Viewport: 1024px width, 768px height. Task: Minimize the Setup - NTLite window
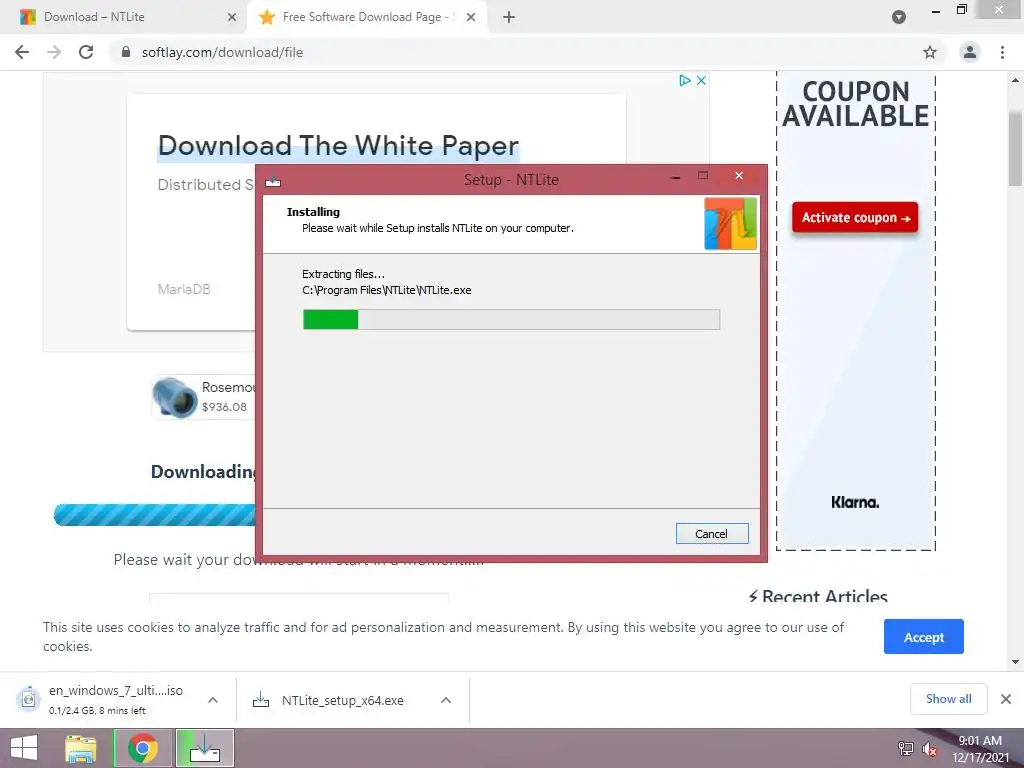coord(676,176)
